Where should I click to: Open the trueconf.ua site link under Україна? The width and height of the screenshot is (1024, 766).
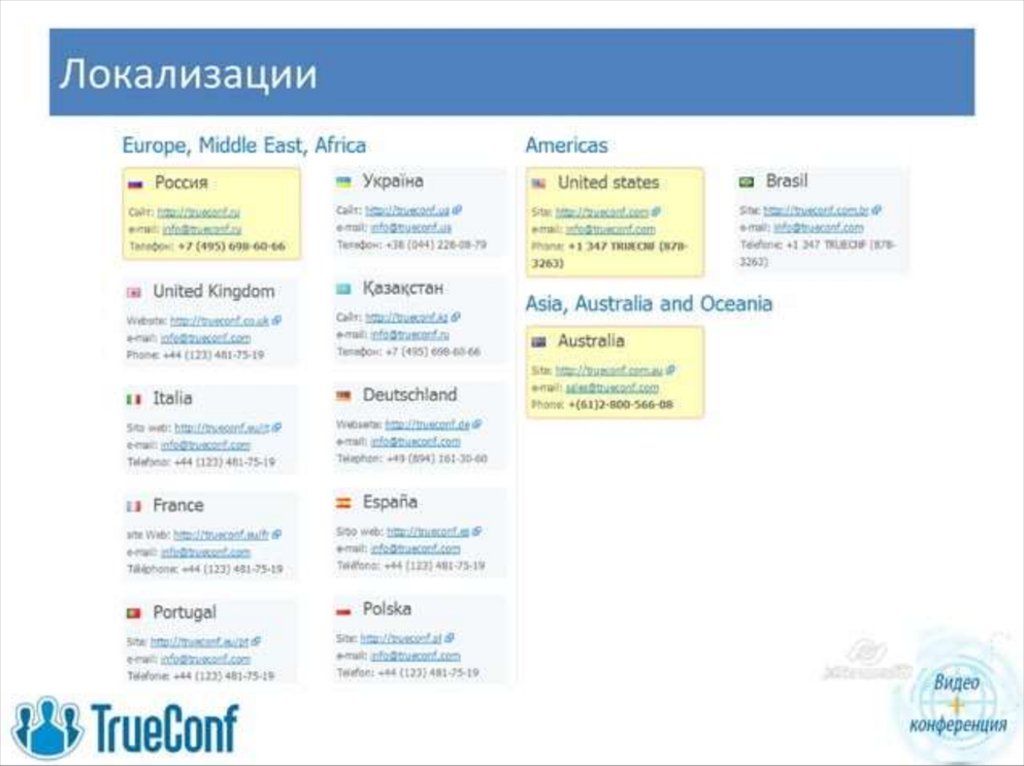click(408, 210)
